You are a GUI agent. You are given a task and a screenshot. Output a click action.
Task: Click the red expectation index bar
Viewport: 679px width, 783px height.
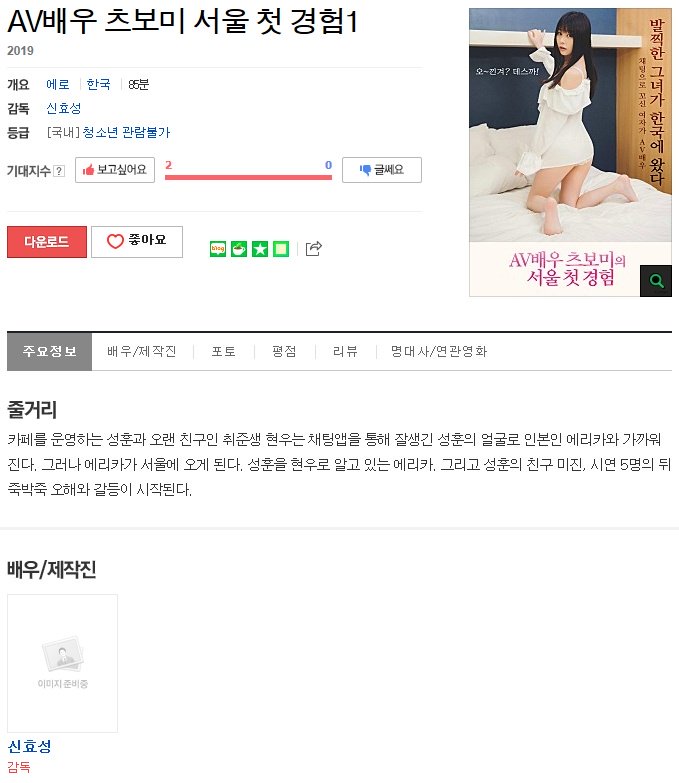pos(248,177)
